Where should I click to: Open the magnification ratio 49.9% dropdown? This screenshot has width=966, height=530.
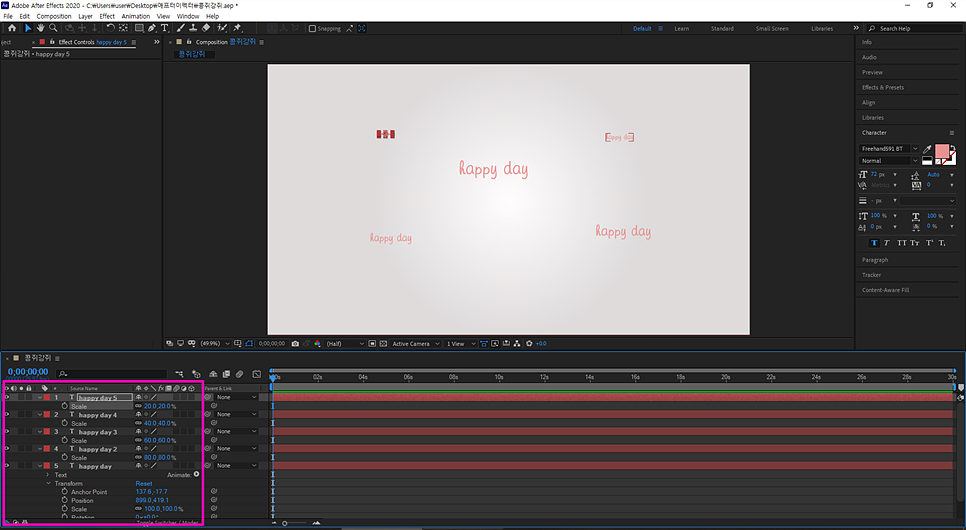coord(215,343)
